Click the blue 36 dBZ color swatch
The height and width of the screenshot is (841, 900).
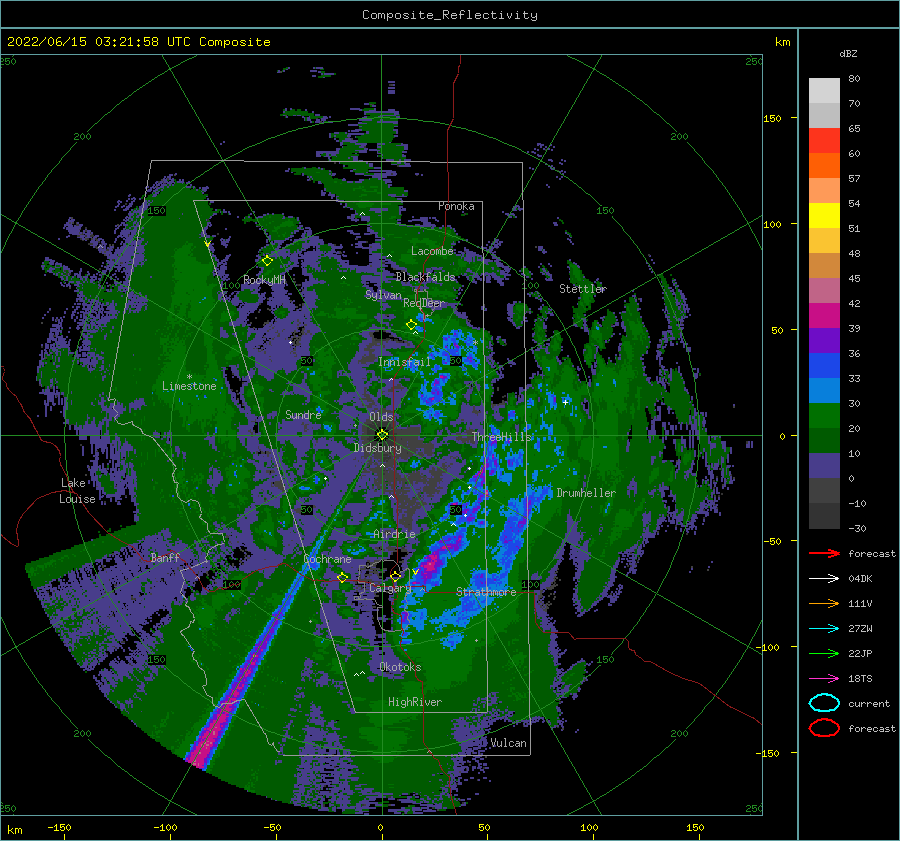tap(824, 366)
